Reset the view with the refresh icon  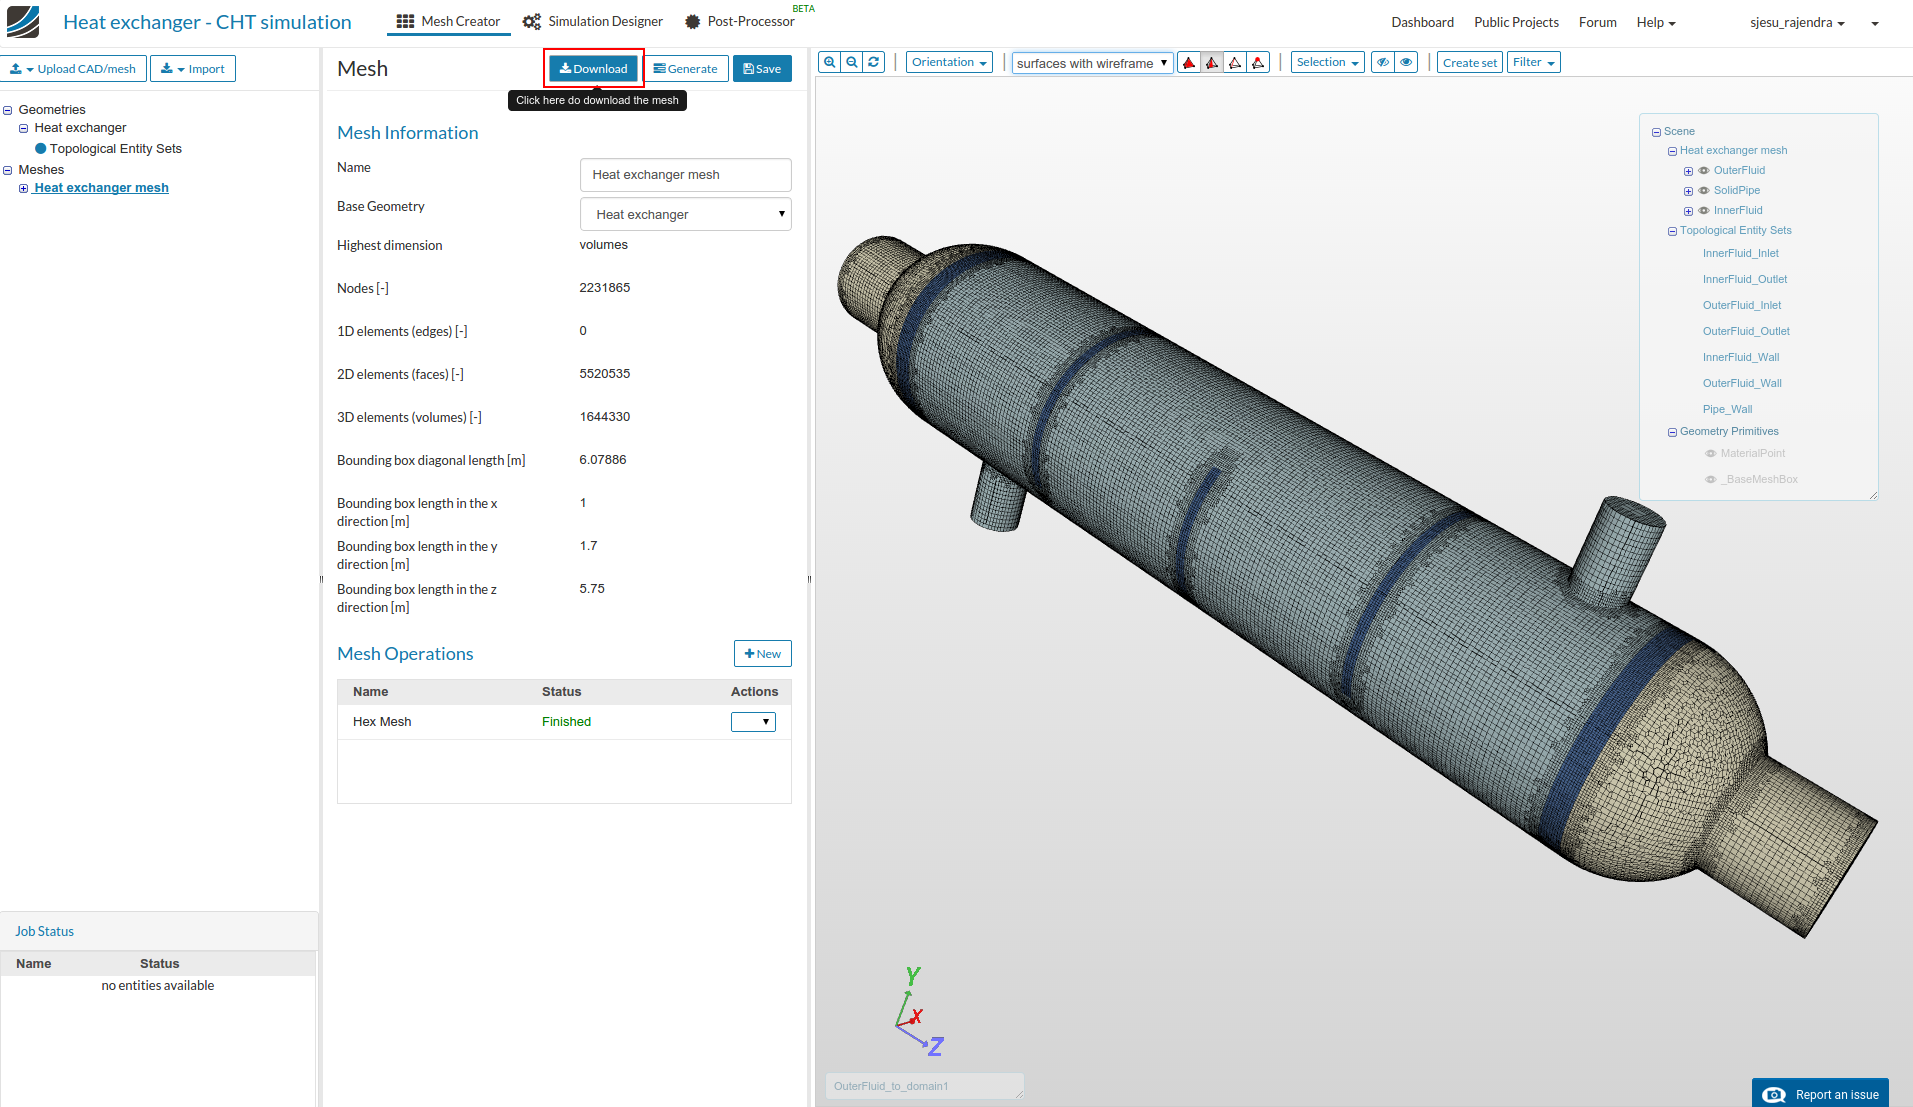(x=874, y=62)
